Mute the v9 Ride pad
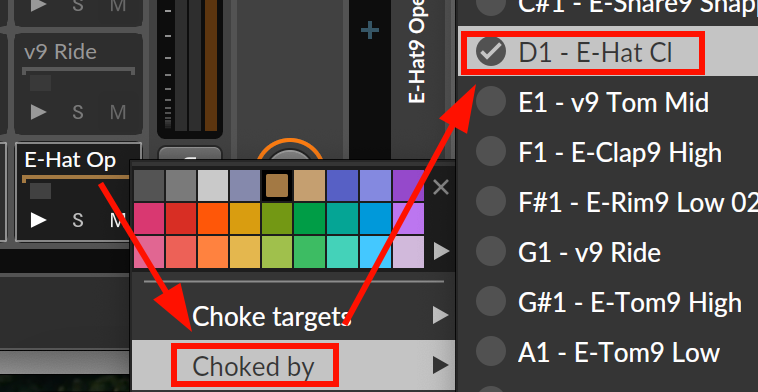The image size is (758, 392). (x=118, y=112)
